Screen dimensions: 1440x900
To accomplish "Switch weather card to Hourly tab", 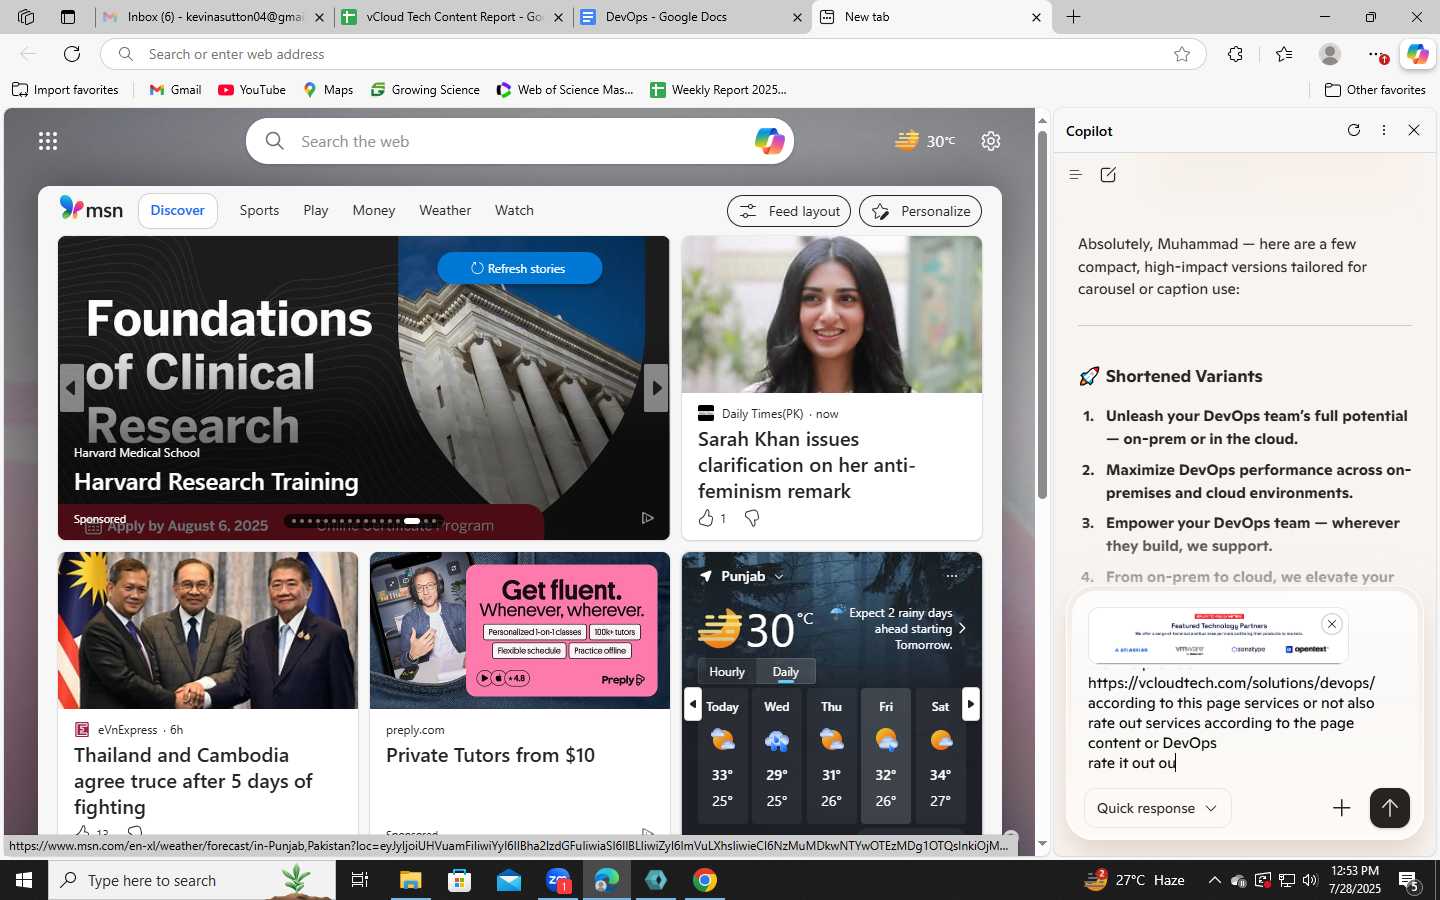I will click(x=727, y=672).
